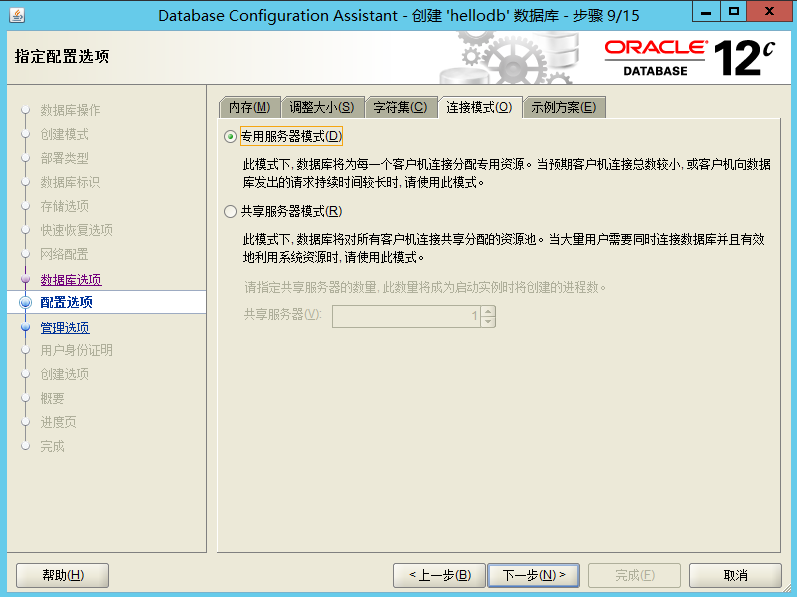
Task: Minimize the Database Configuration Assistant window
Action: [x=706, y=11]
